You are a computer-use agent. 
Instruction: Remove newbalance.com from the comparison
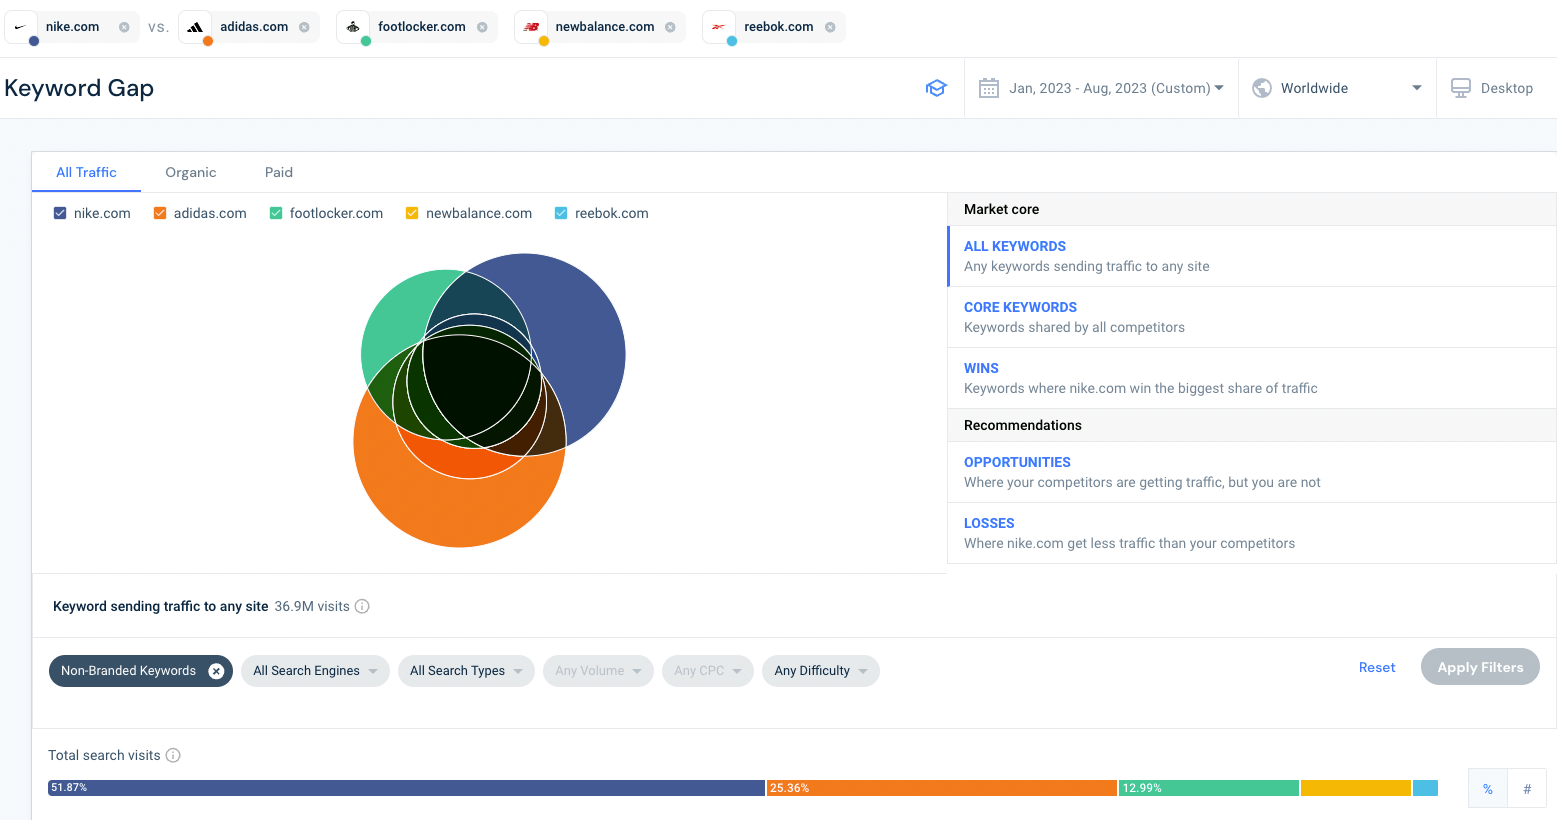(670, 27)
